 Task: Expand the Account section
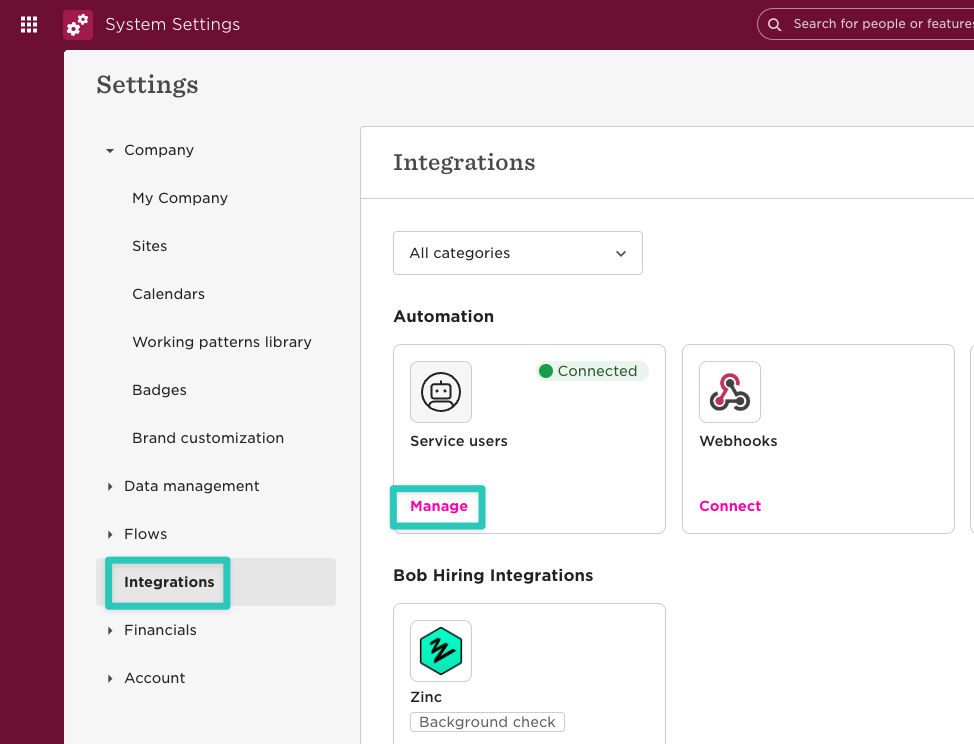110,679
